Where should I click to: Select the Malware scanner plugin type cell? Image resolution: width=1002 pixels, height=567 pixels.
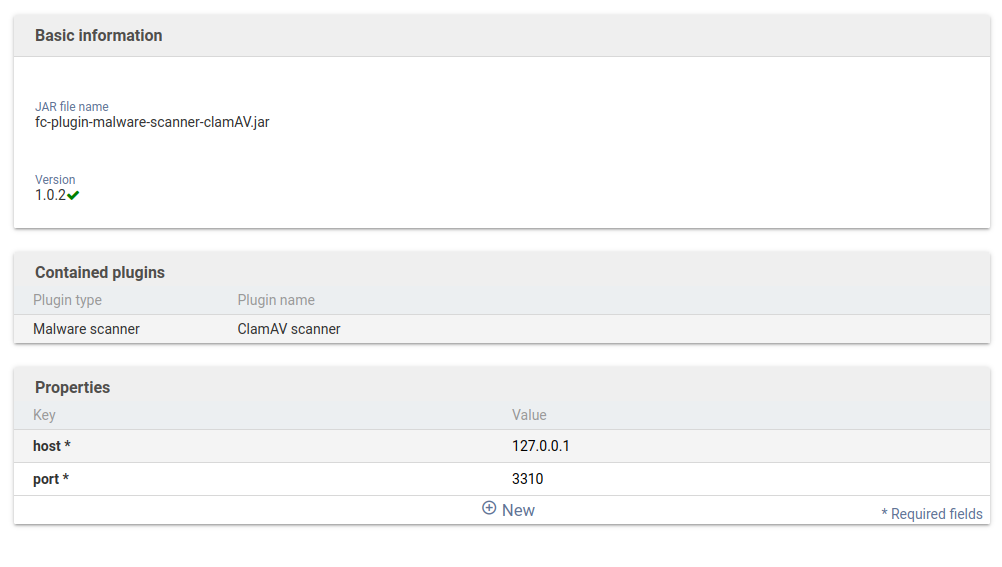point(86,329)
